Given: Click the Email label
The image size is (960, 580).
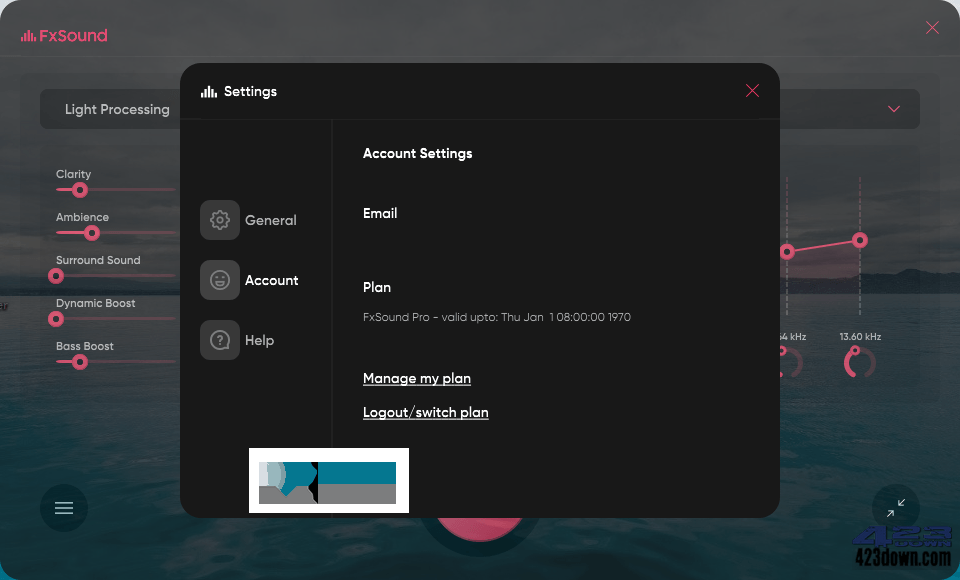Looking at the screenshot, I should tap(380, 213).
